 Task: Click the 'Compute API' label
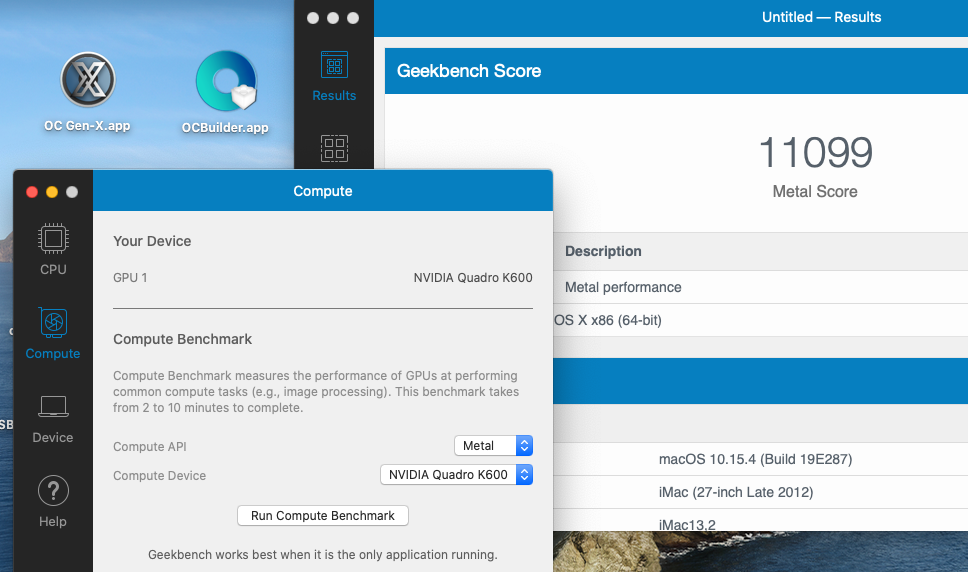tap(149, 447)
